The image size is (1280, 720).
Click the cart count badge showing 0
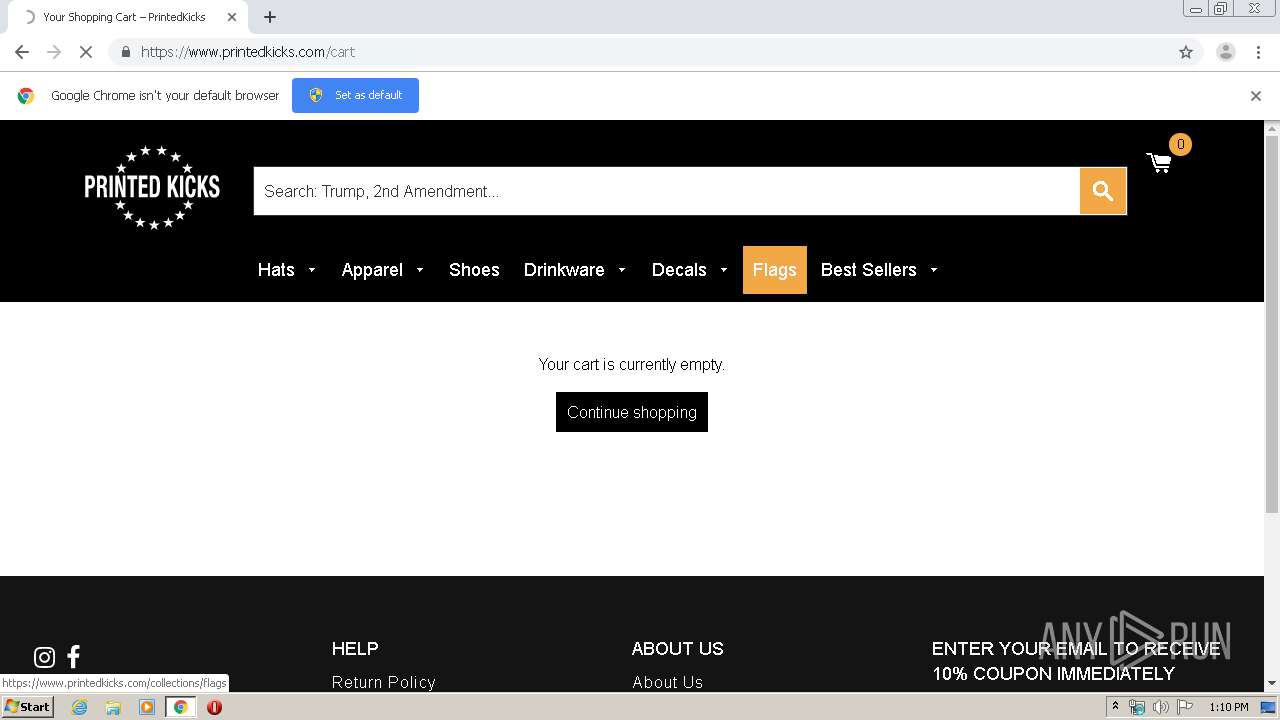click(x=1180, y=145)
